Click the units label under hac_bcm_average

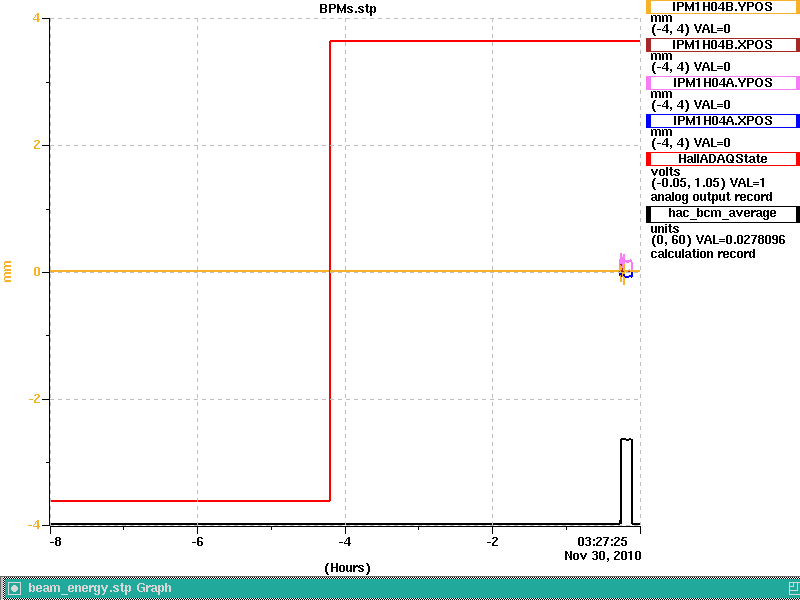(665, 229)
